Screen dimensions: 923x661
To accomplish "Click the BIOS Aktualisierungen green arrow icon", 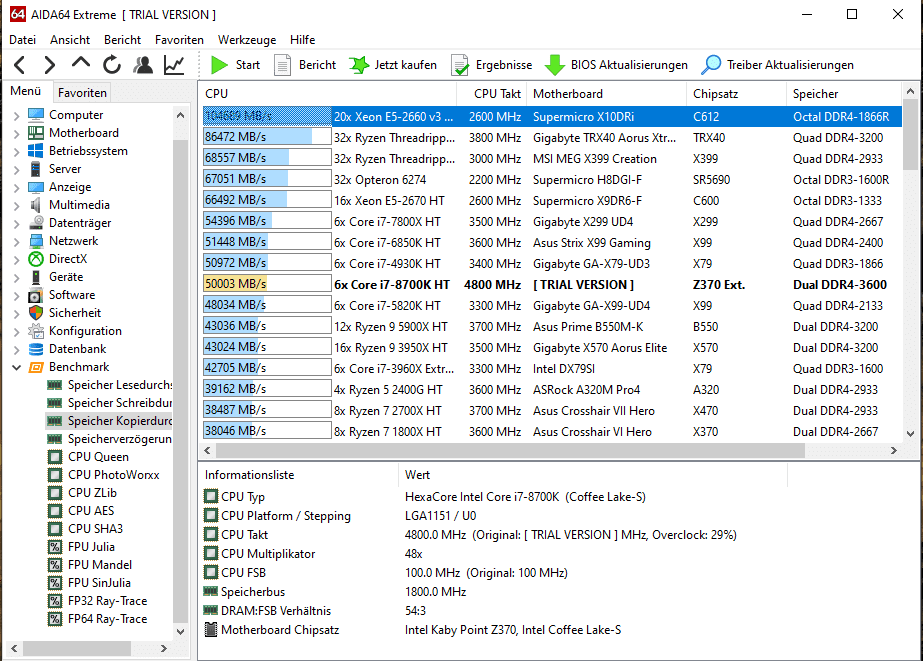I will (x=555, y=65).
